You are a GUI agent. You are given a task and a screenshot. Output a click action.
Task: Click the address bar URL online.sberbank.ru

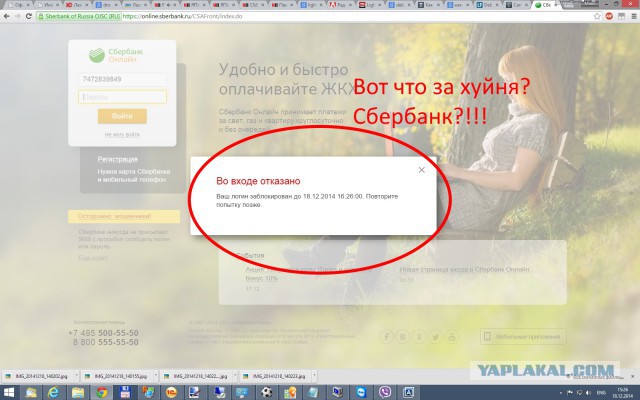point(182,17)
